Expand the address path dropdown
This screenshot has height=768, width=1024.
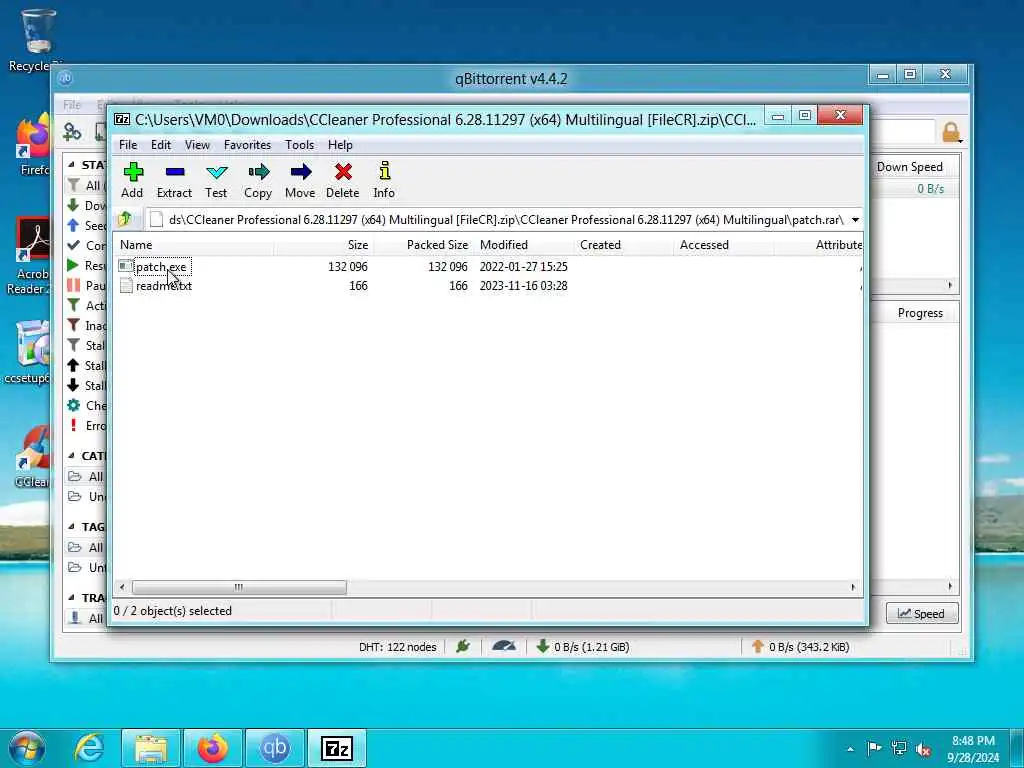tap(855, 220)
